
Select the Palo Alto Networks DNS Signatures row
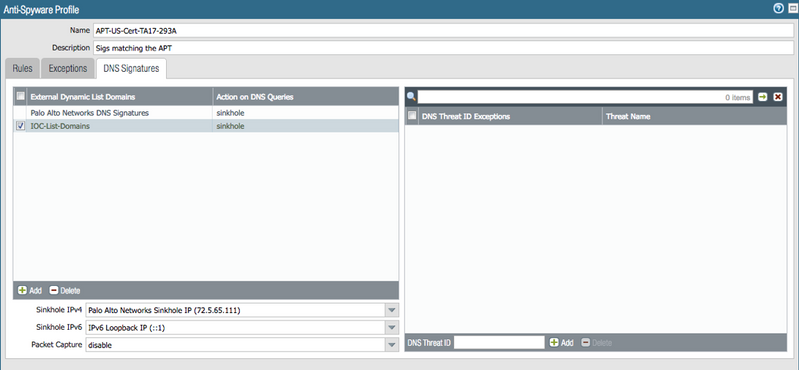pyautogui.click(x=206, y=113)
